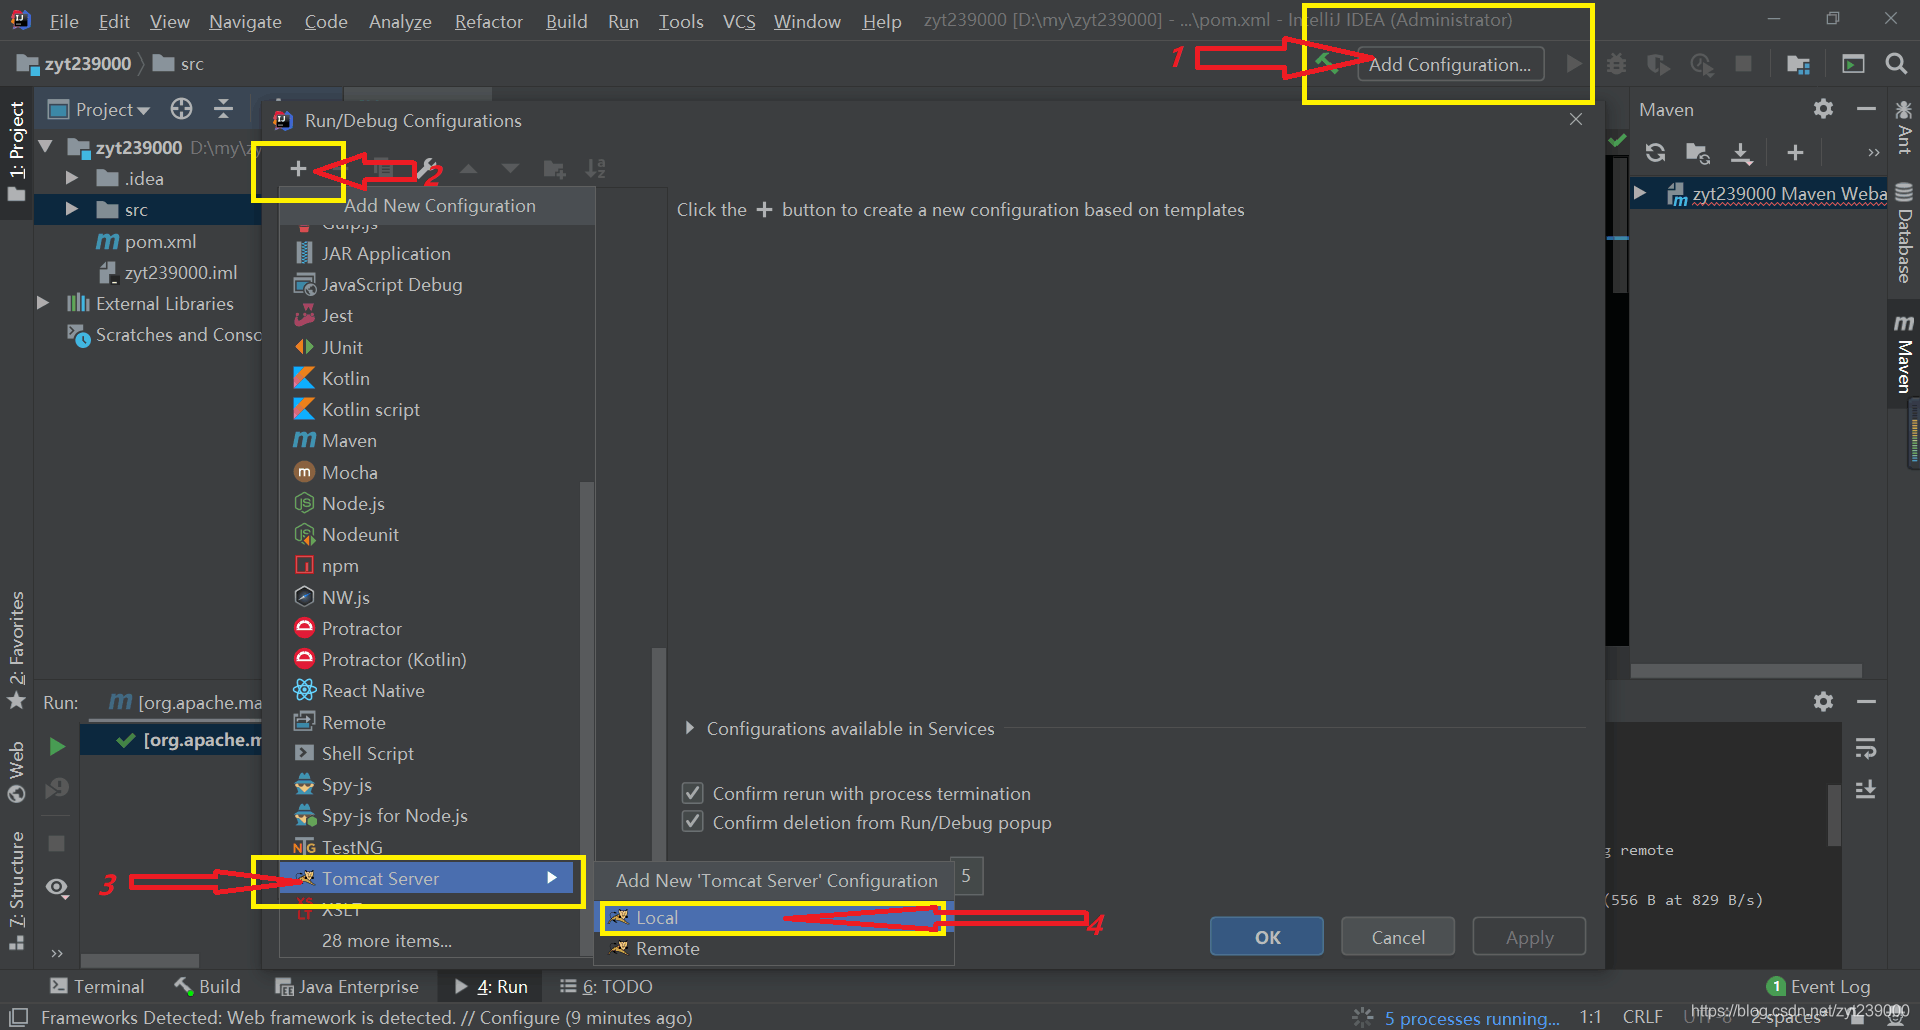The height and width of the screenshot is (1030, 1920).
Task: Click Maven download sources icon
Action: [1741, 152]
